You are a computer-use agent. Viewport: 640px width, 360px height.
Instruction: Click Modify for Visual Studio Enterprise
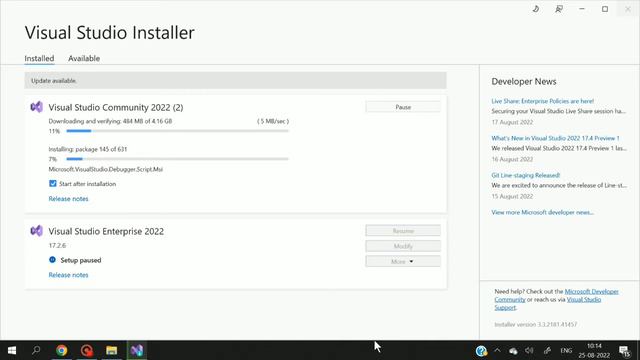click(x=403, y=246)
